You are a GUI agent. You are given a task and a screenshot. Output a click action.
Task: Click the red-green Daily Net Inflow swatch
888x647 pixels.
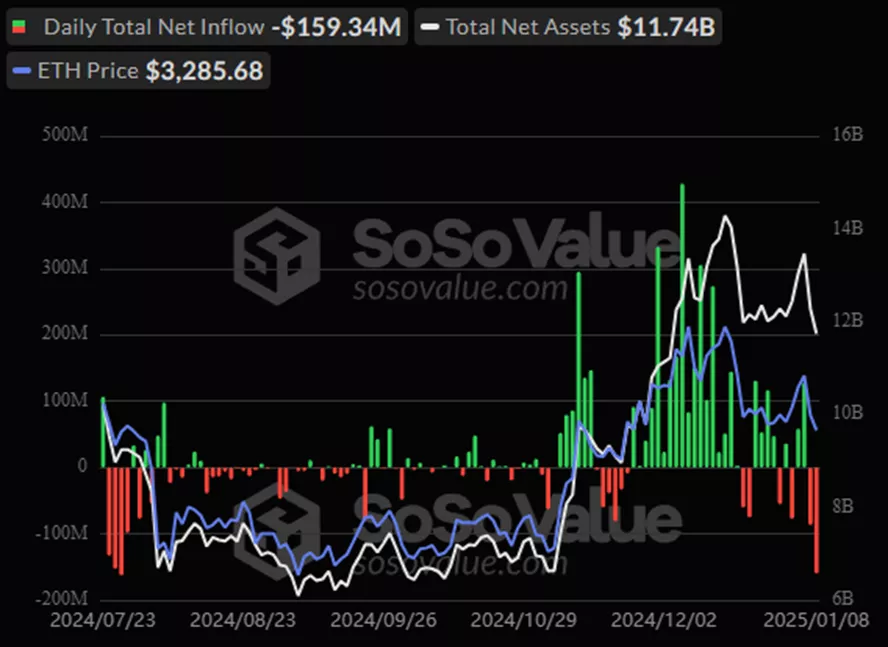tap(19, 27)
